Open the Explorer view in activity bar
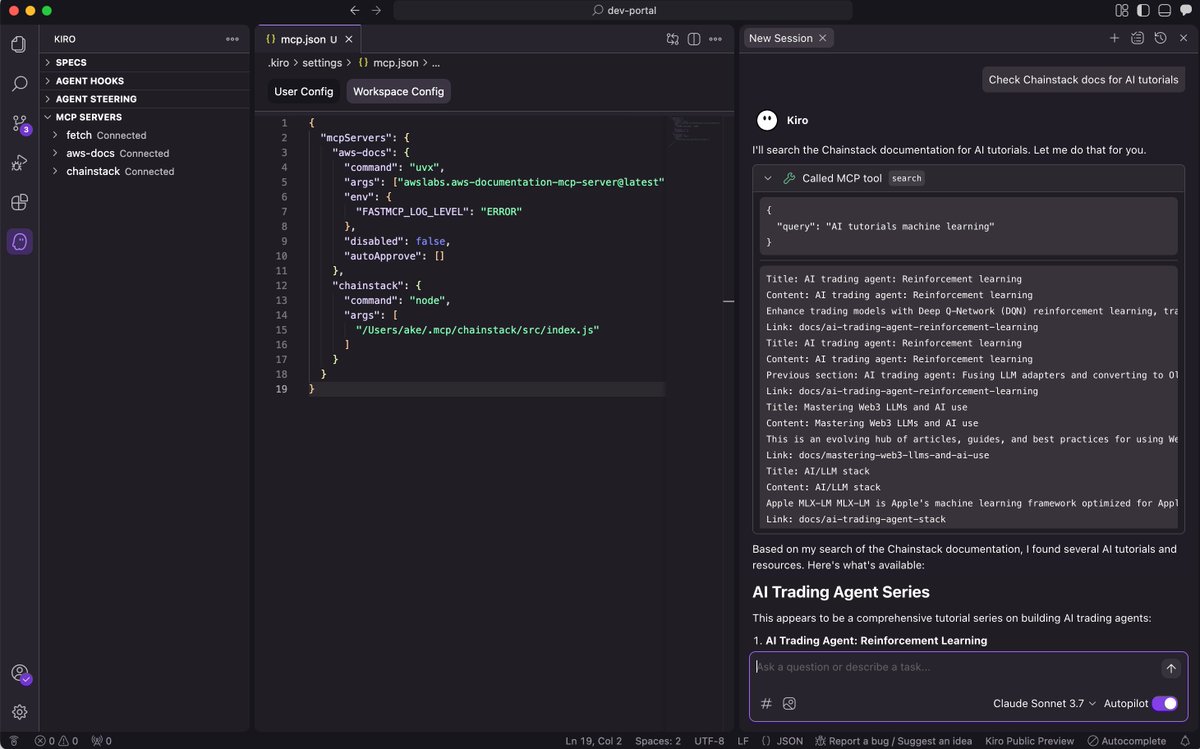1200x749 pixels. 19,44
